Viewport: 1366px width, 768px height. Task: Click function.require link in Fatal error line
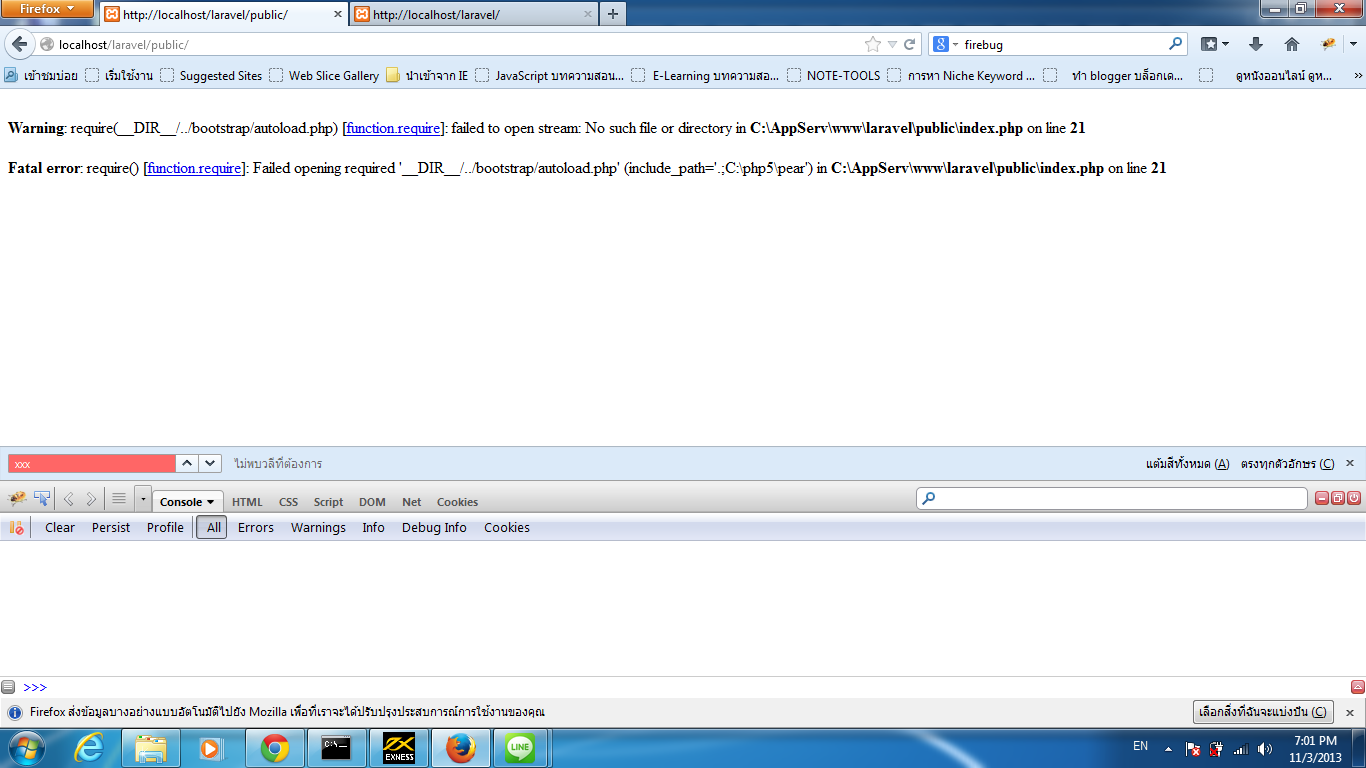[x=194, y=168]
